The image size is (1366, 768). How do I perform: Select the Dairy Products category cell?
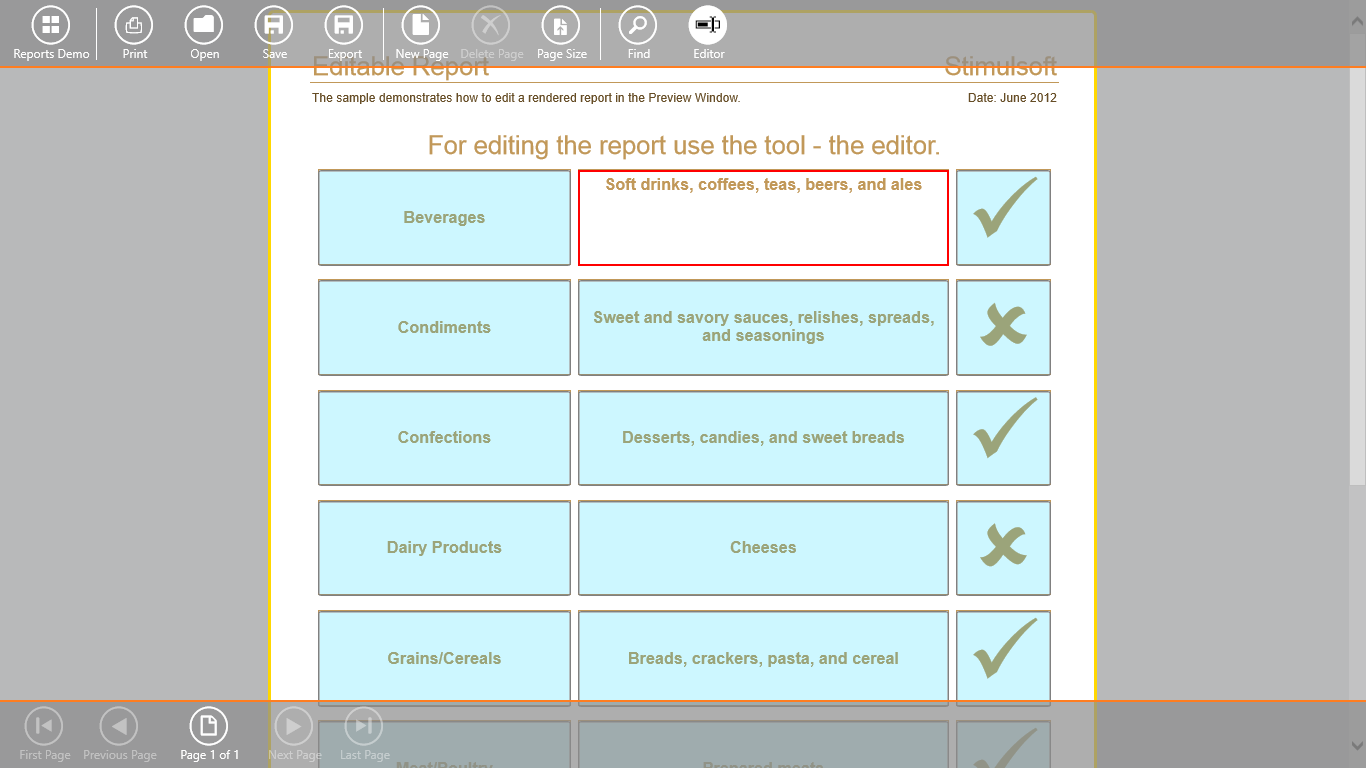[444, 547]
